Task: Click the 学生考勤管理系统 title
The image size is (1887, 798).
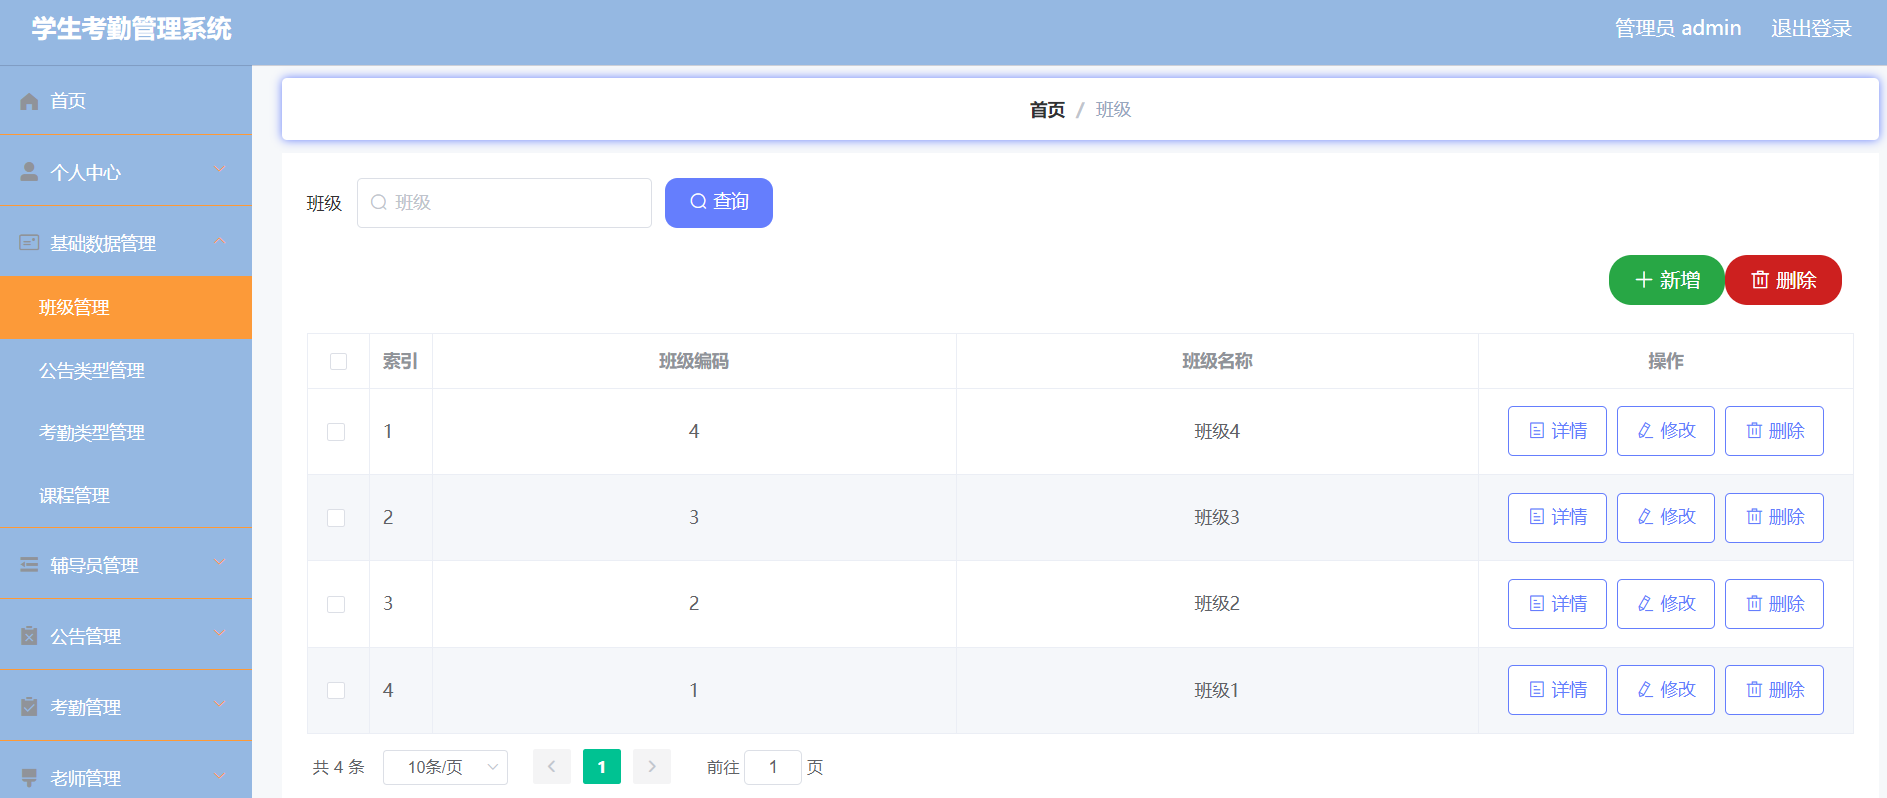Action: tap(131, 29)
